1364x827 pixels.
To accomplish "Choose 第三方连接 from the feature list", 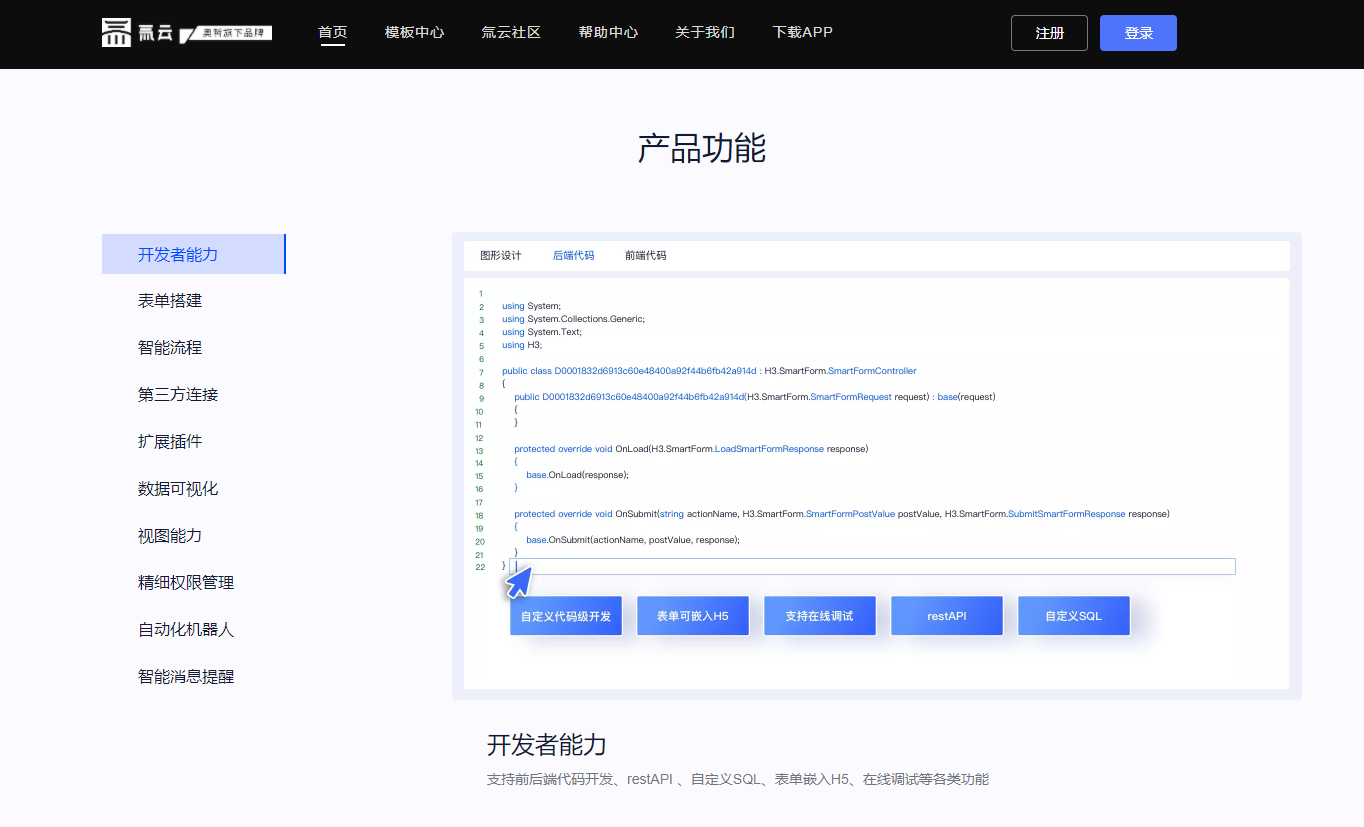I will tap(178, 395).
